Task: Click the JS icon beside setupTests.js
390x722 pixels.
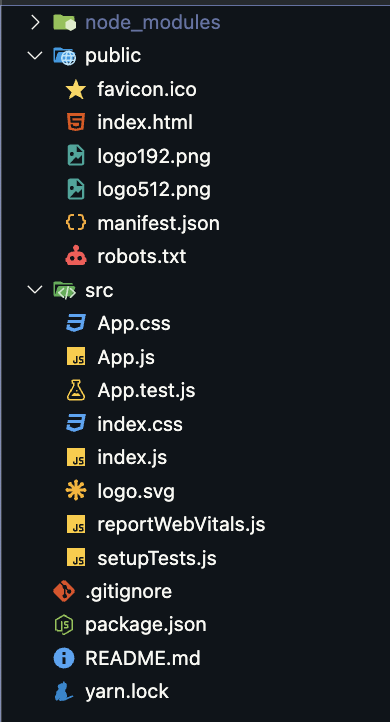Action: coord(76,558)
